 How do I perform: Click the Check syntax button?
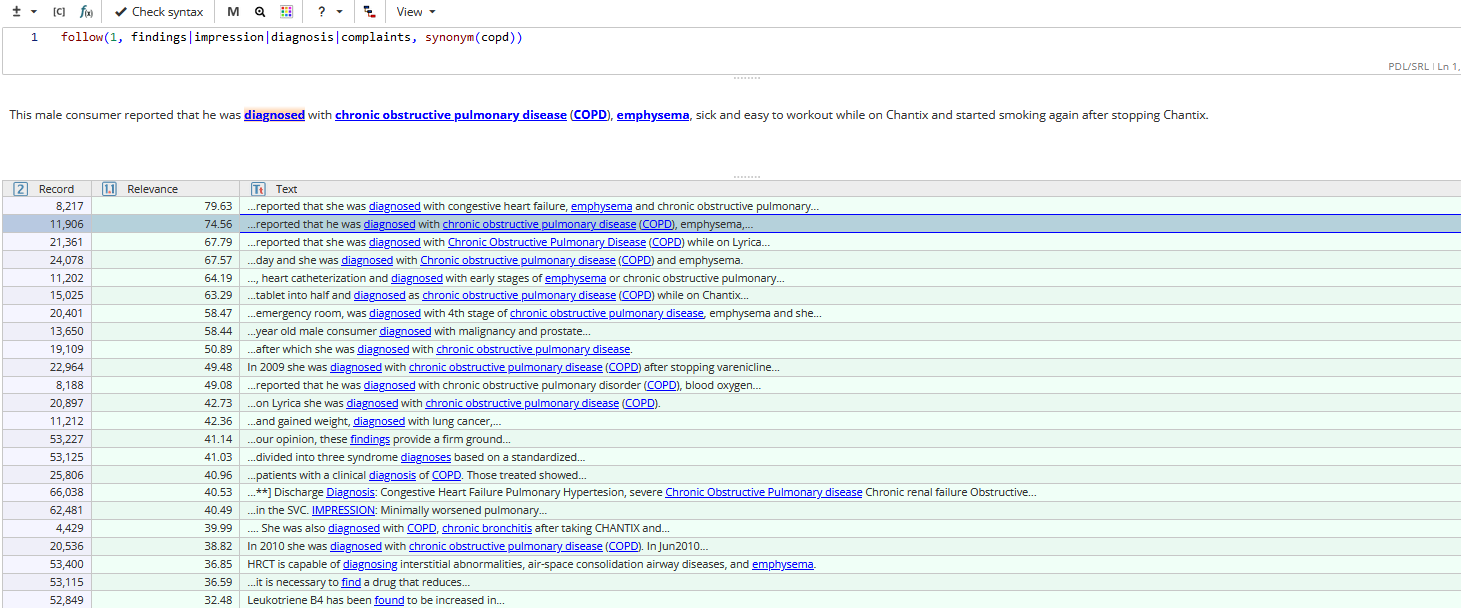[x=158, y=11]
